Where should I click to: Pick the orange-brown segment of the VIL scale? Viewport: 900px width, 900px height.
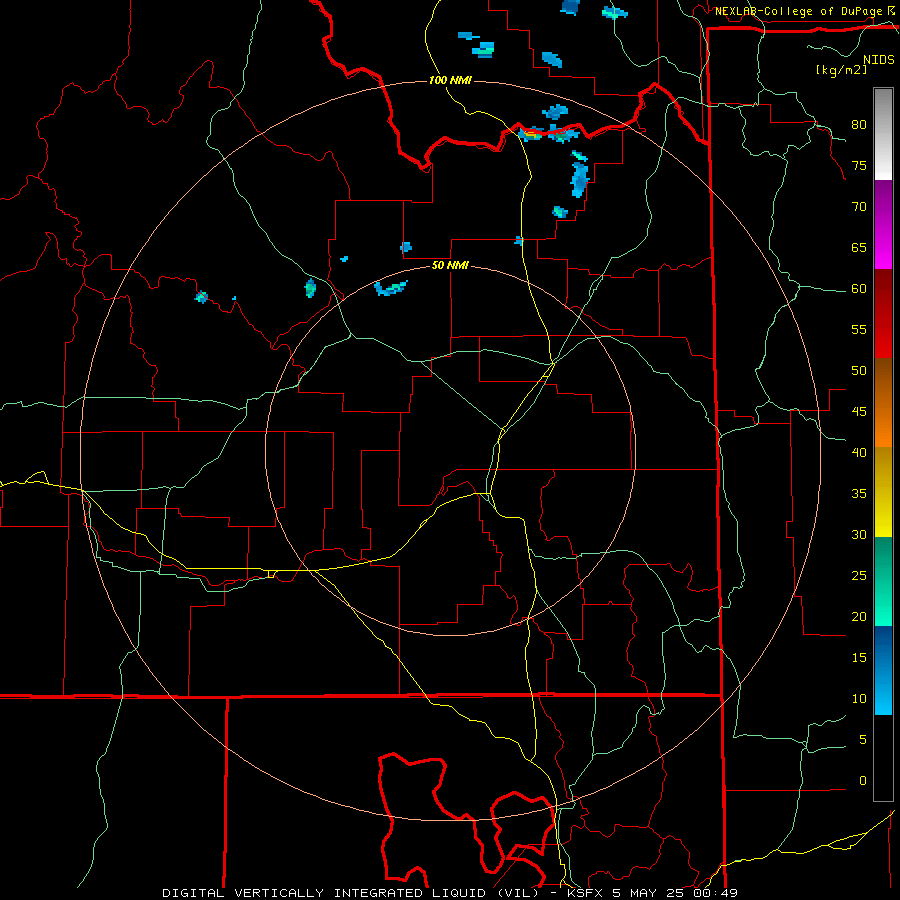883,402
